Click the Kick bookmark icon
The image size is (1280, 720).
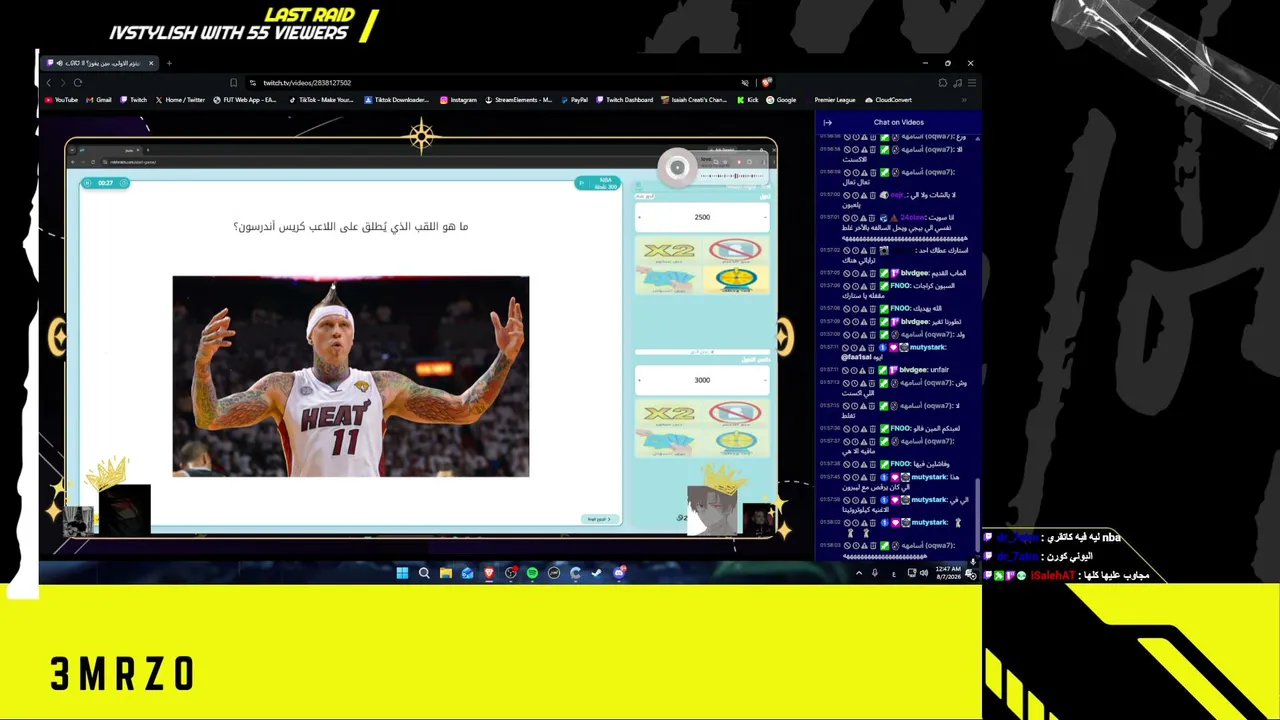pos(741,100)
